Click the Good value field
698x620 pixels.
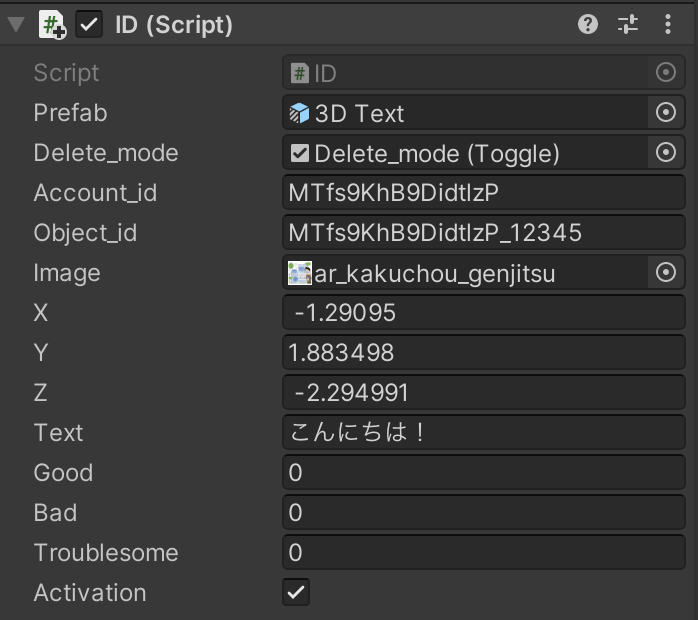click(484, 473)
